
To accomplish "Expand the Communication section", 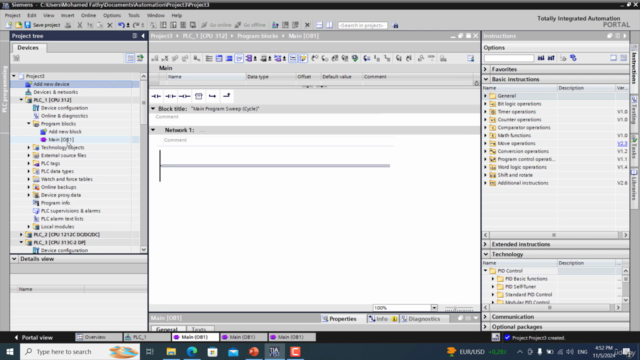I will pyautogui.click(x=486, y=317).
